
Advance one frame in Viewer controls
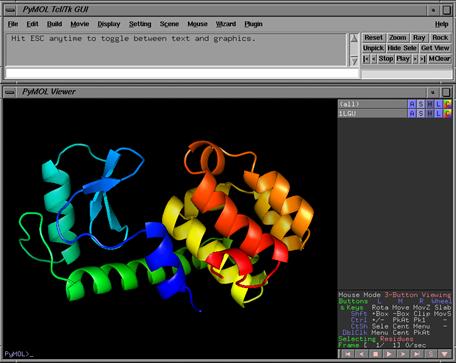403,354
